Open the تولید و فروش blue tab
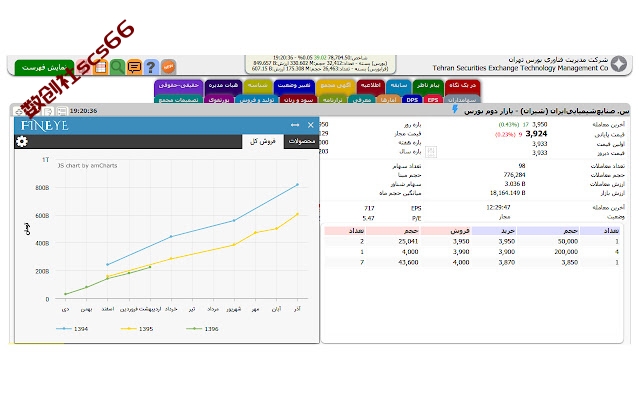Image resolution: width=640 pixels, height=400 pixels. coord(257,99)
